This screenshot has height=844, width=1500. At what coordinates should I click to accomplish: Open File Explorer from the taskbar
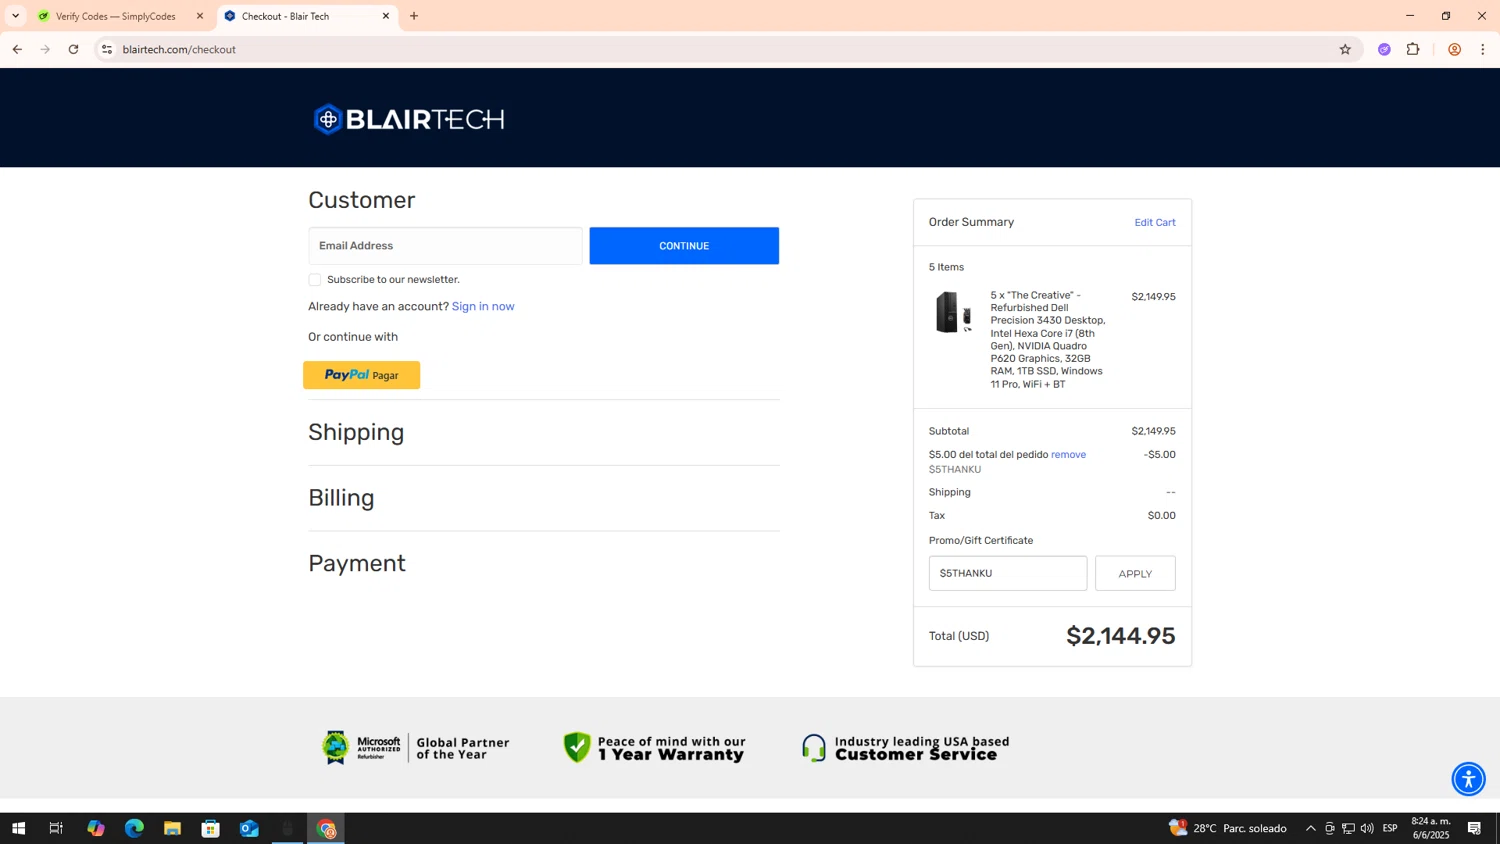click(172, 828)
